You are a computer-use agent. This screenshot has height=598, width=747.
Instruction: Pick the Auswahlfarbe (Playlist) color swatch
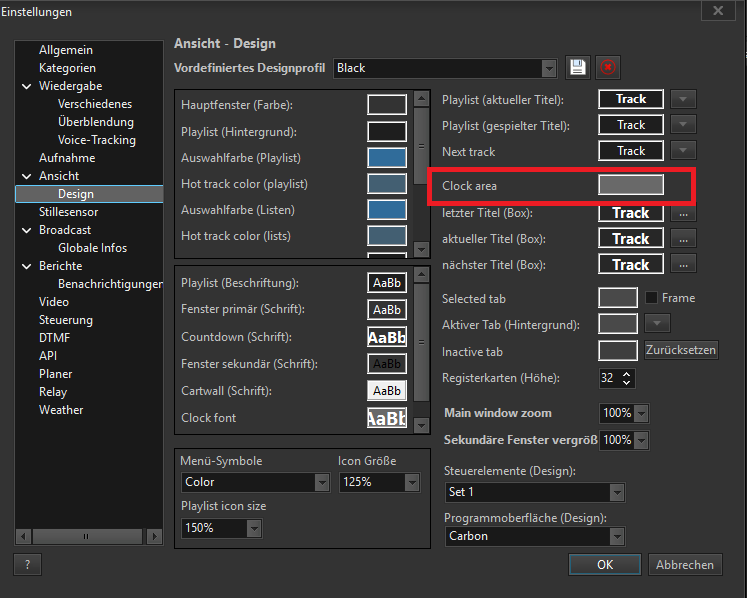coord(387,157)
